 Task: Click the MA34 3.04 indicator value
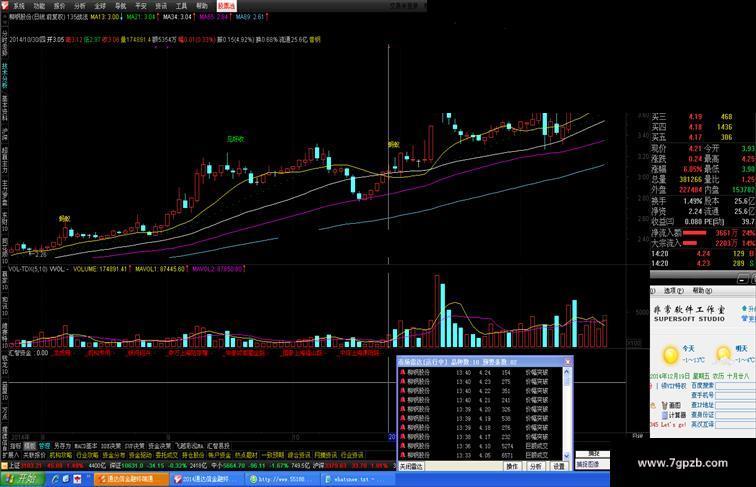click(179, 17)
